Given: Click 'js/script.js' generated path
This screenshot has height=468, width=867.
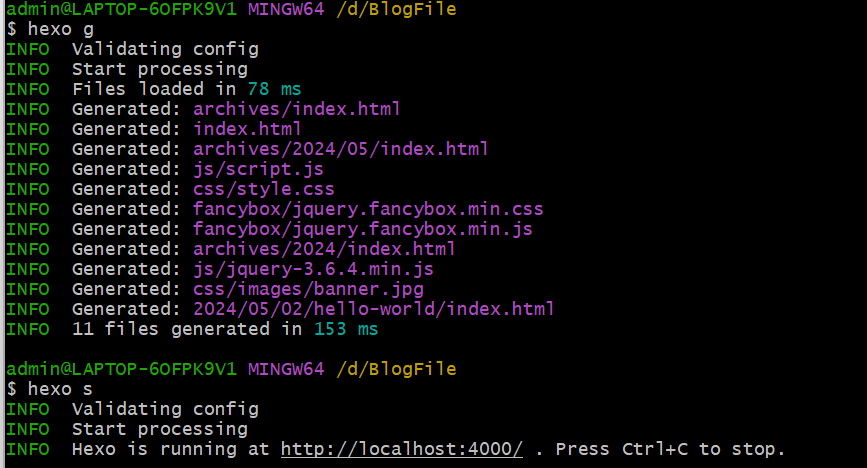Looking at the screenshot, I should coord(258,169).
